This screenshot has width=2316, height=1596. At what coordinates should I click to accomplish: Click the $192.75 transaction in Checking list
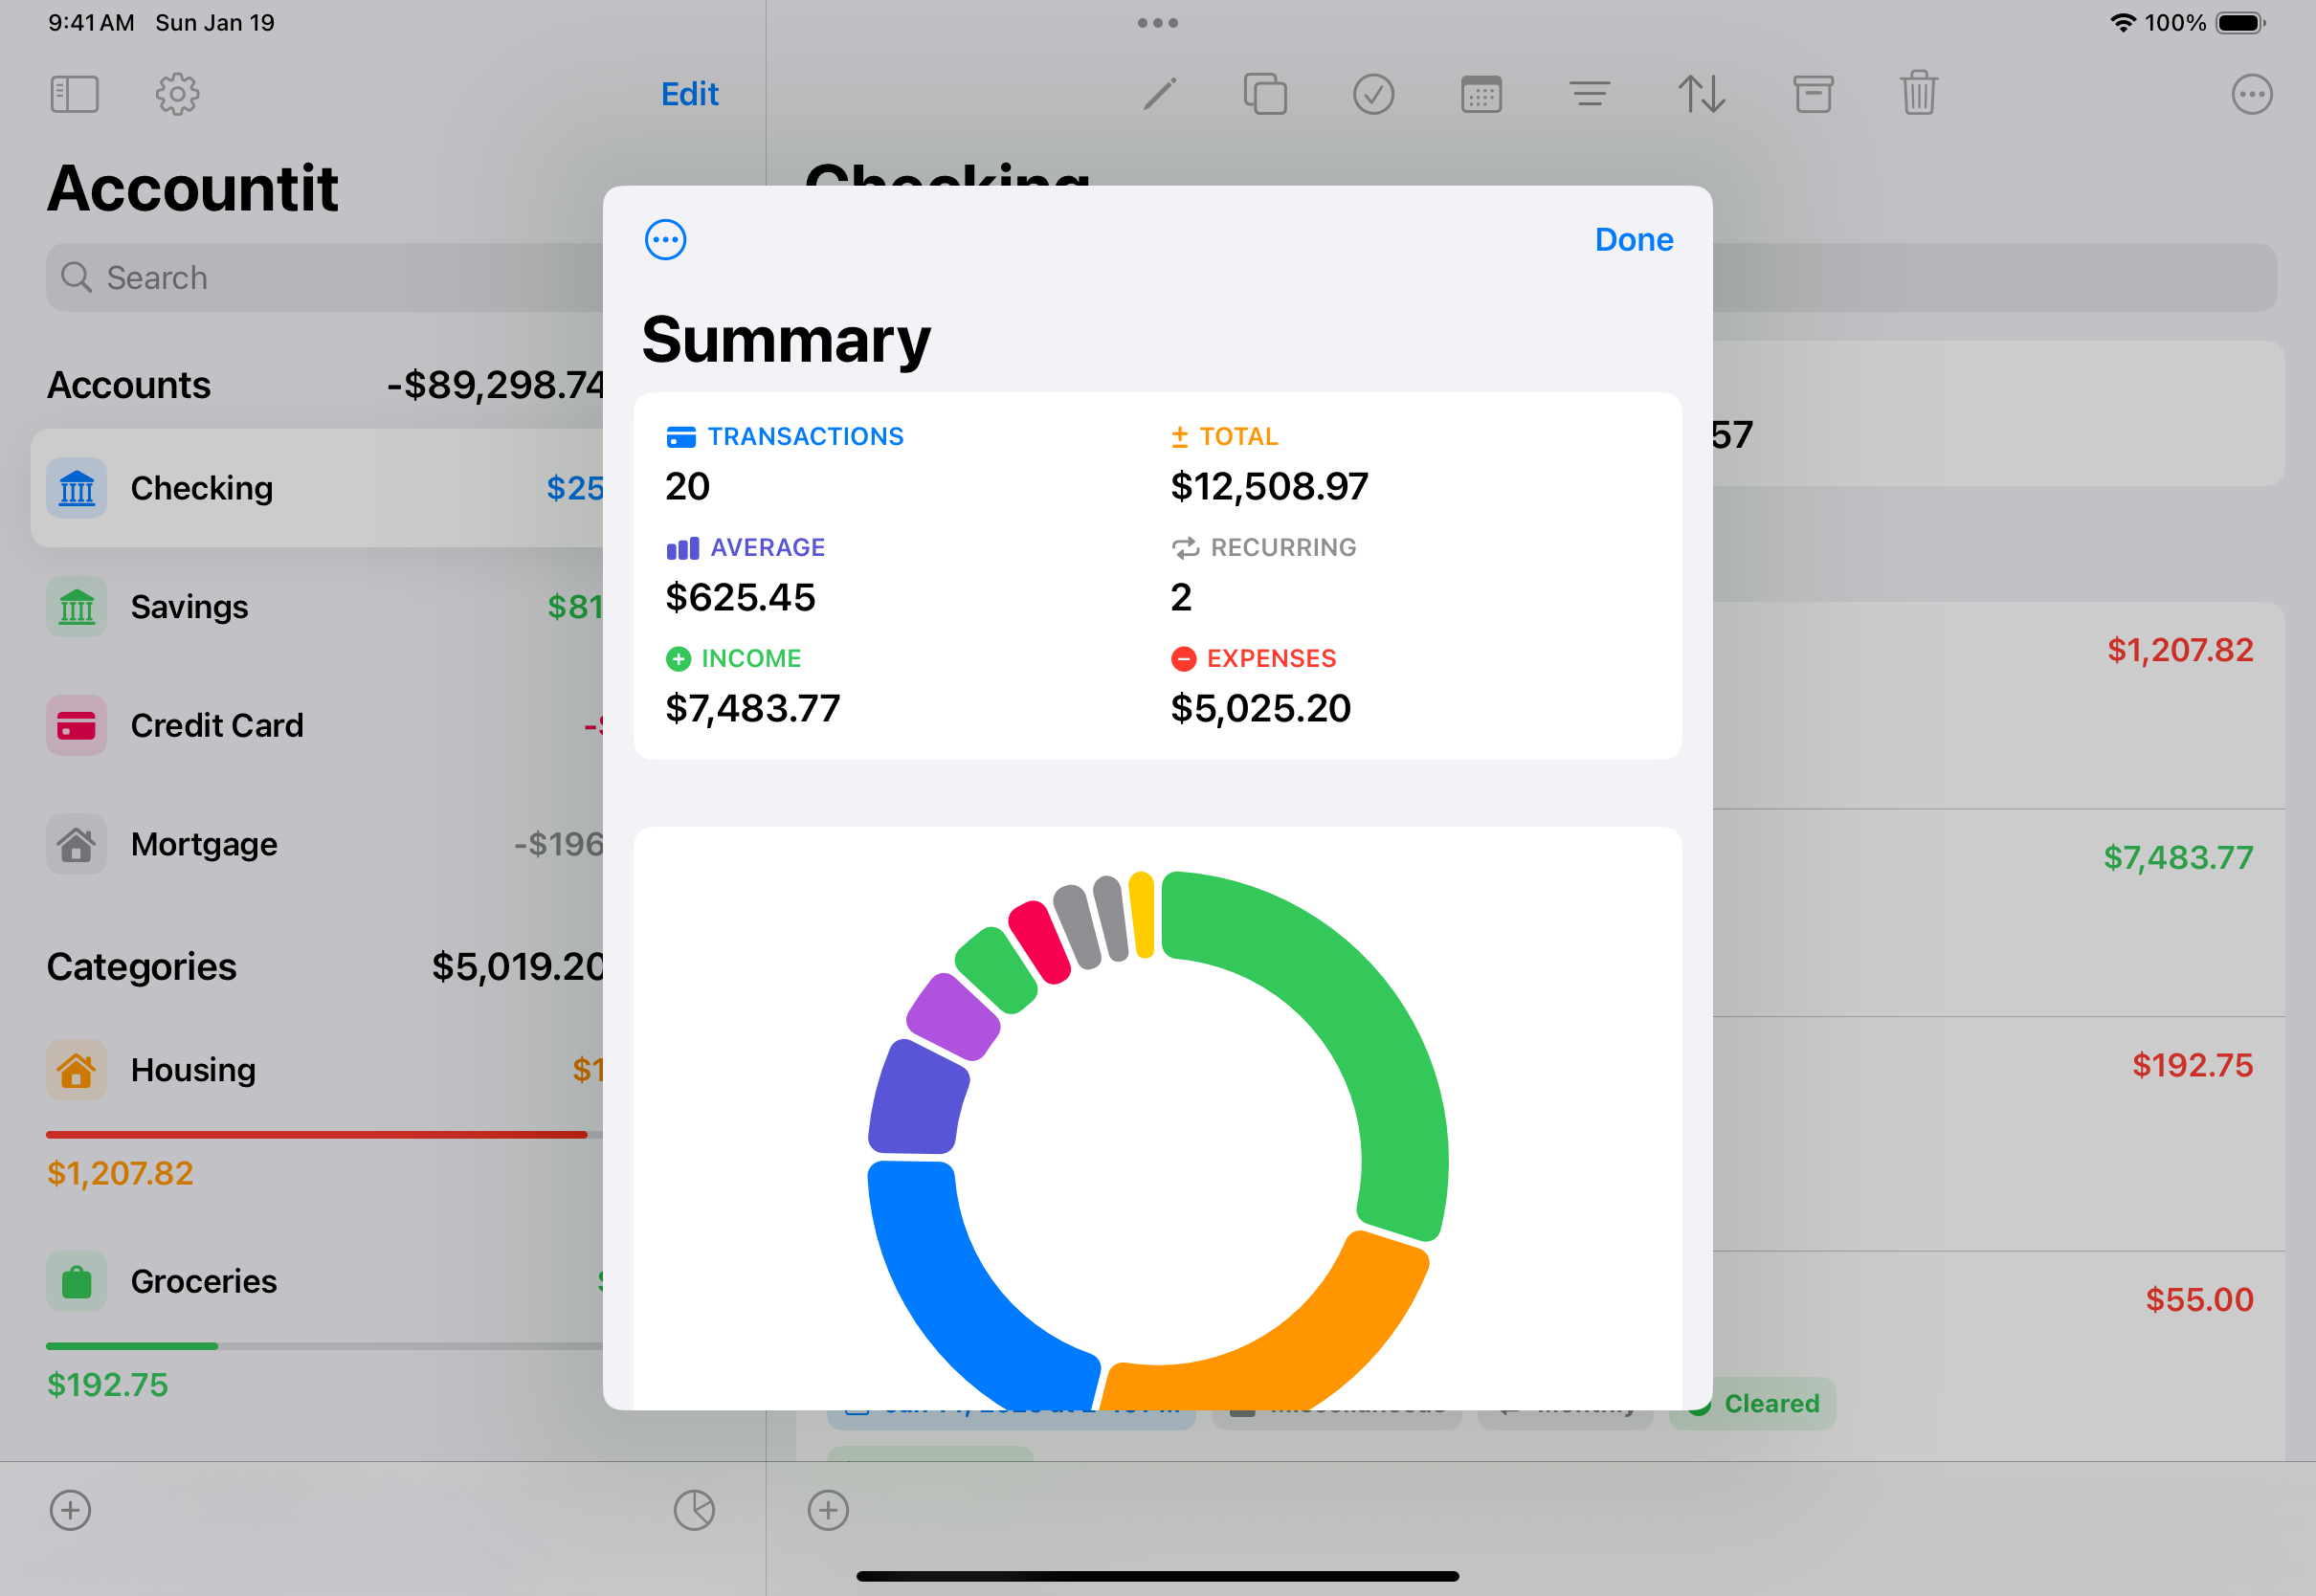(x=2191, y=1065)
